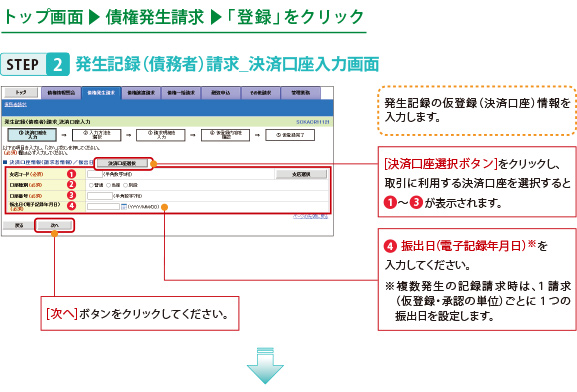Click step two 入力方法を選択 box
Image resolution: width=577 pixels, height=392 pixels.
pos(97,135)
